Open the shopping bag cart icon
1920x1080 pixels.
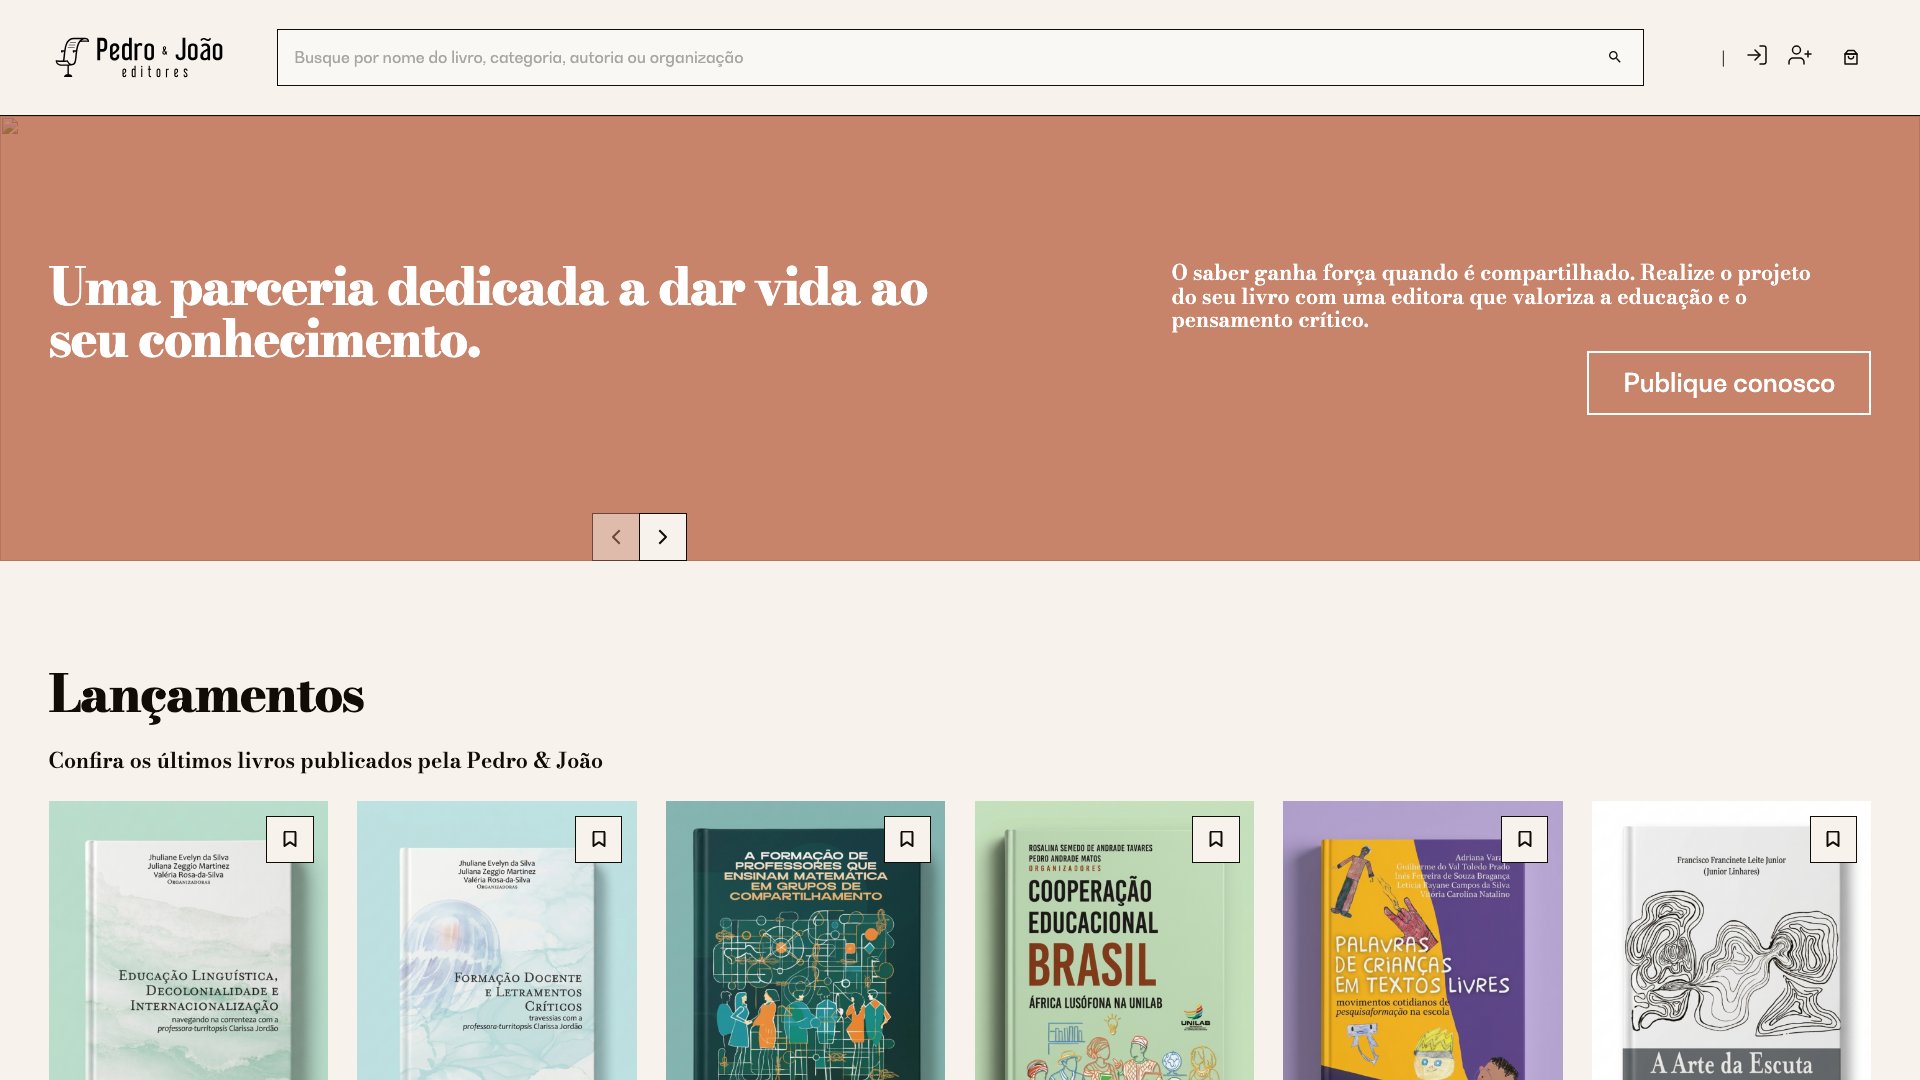pos(1851,57)
